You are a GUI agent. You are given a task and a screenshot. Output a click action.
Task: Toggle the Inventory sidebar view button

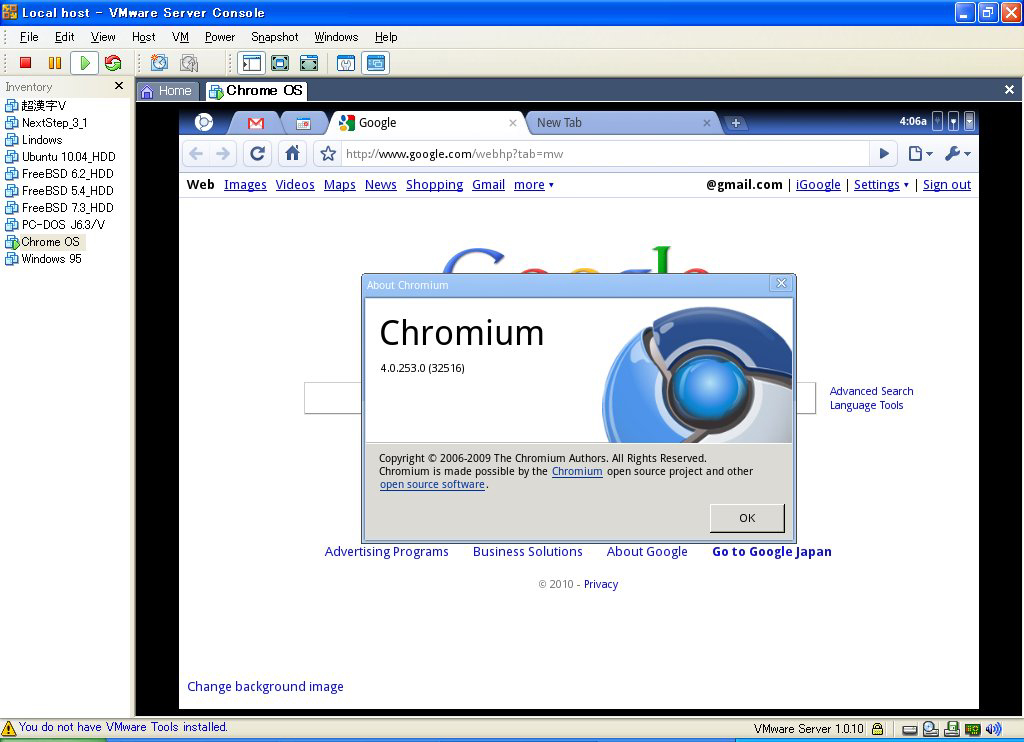(x=251, y=63)
